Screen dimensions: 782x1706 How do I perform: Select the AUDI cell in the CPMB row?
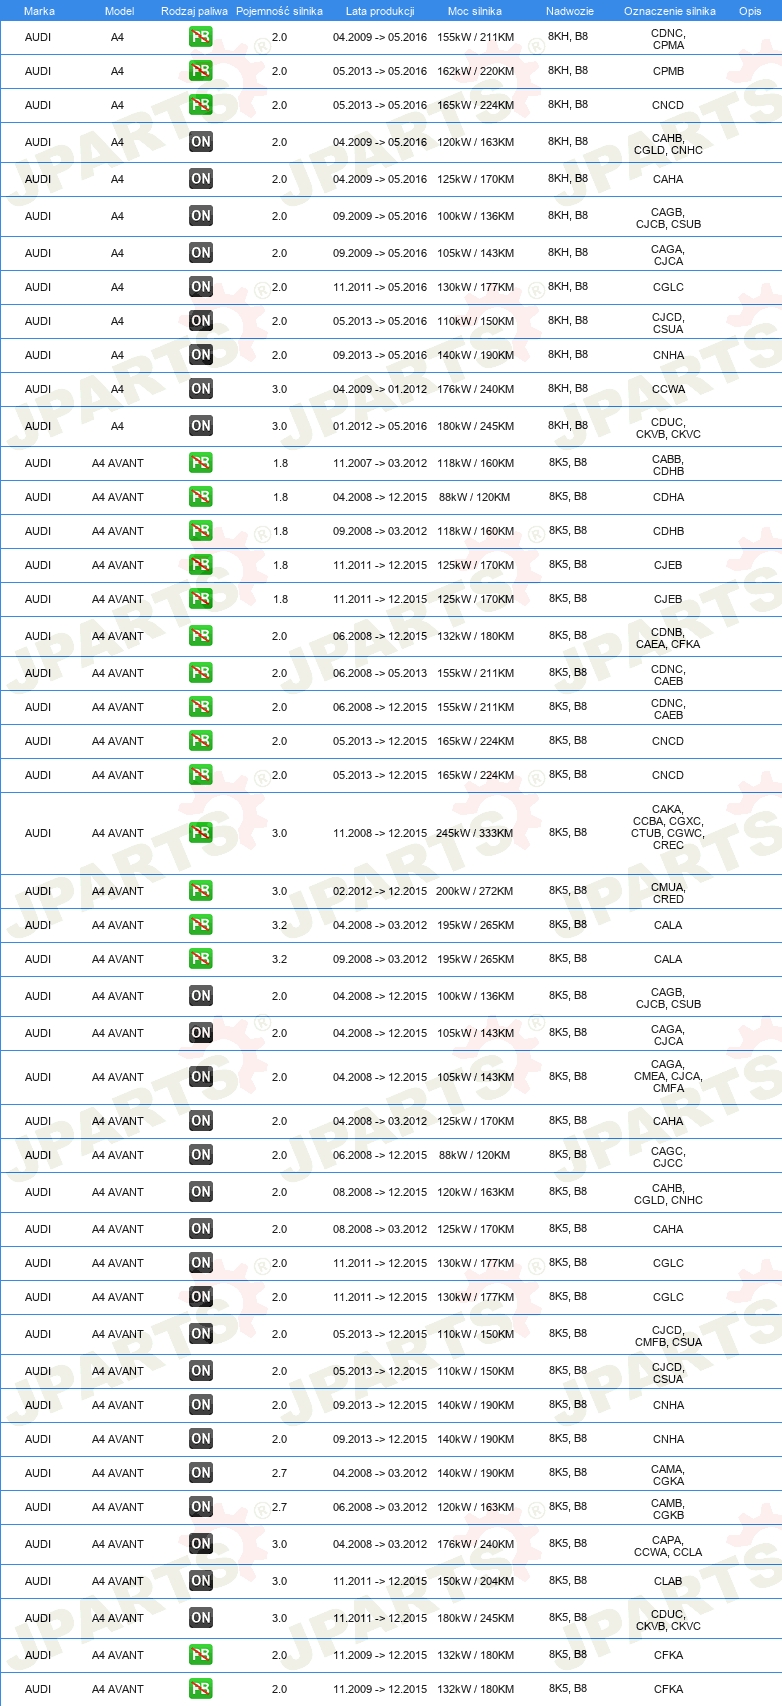[x=38, y=71]
